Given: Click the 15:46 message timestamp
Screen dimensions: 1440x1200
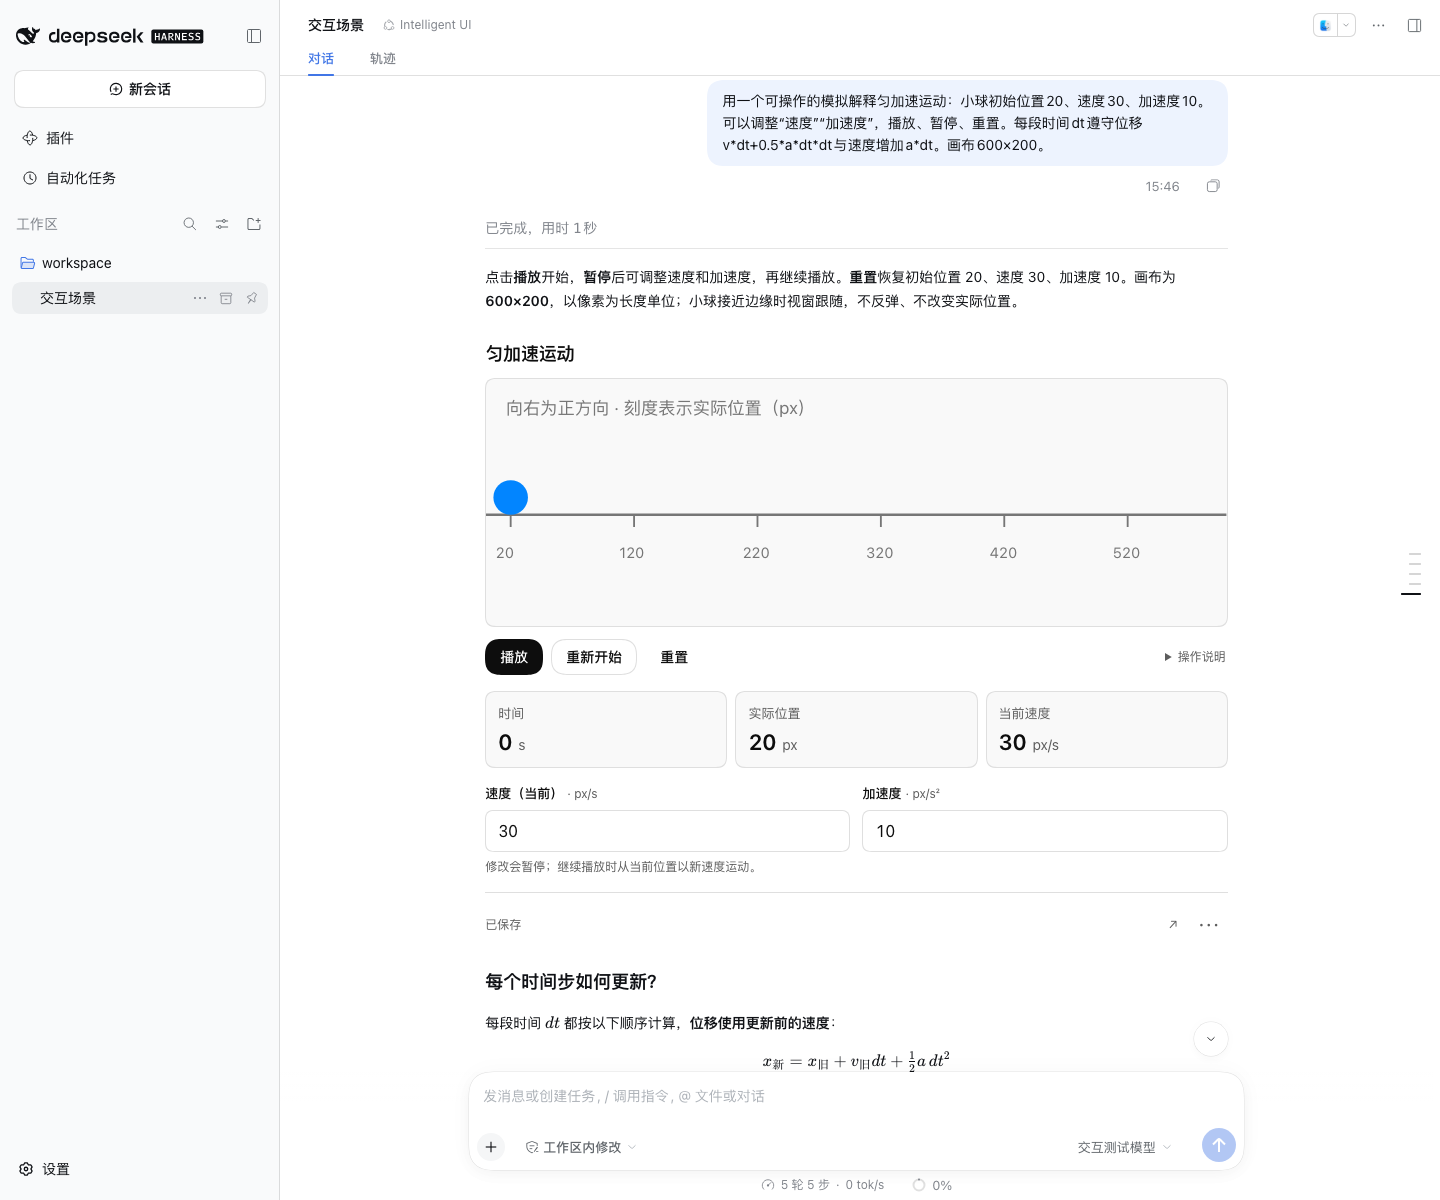Looking at the screenshot, I should 1163,187.
